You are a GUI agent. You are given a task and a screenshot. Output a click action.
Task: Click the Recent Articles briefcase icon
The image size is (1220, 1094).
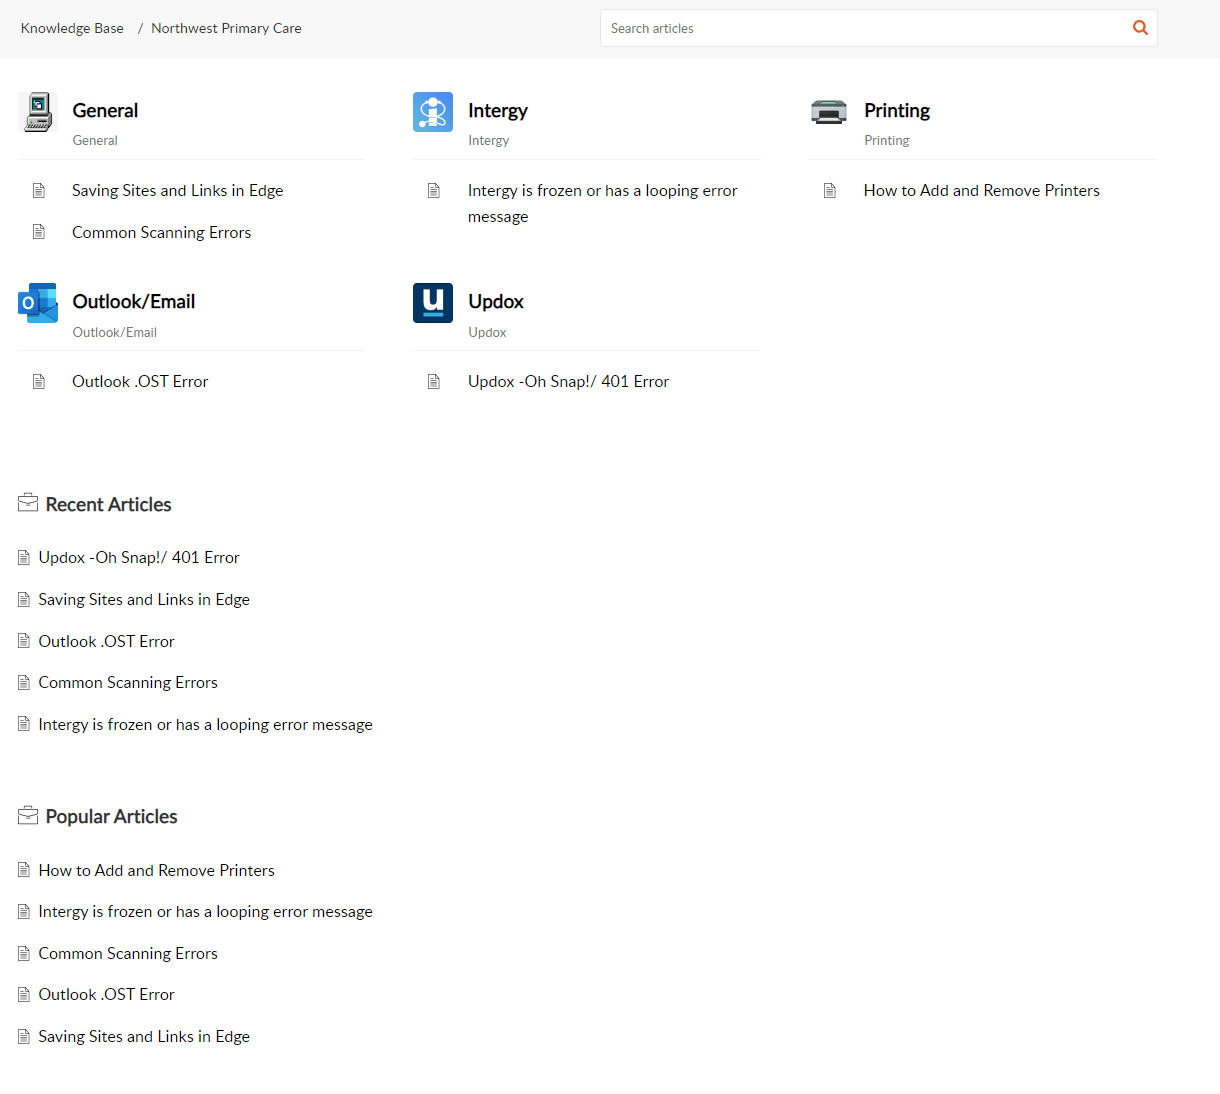[28, 503]
